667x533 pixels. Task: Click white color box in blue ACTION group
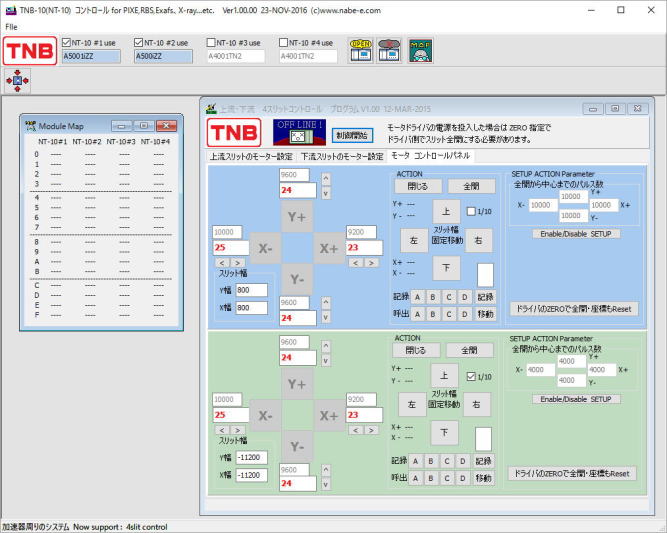(485, 275)
